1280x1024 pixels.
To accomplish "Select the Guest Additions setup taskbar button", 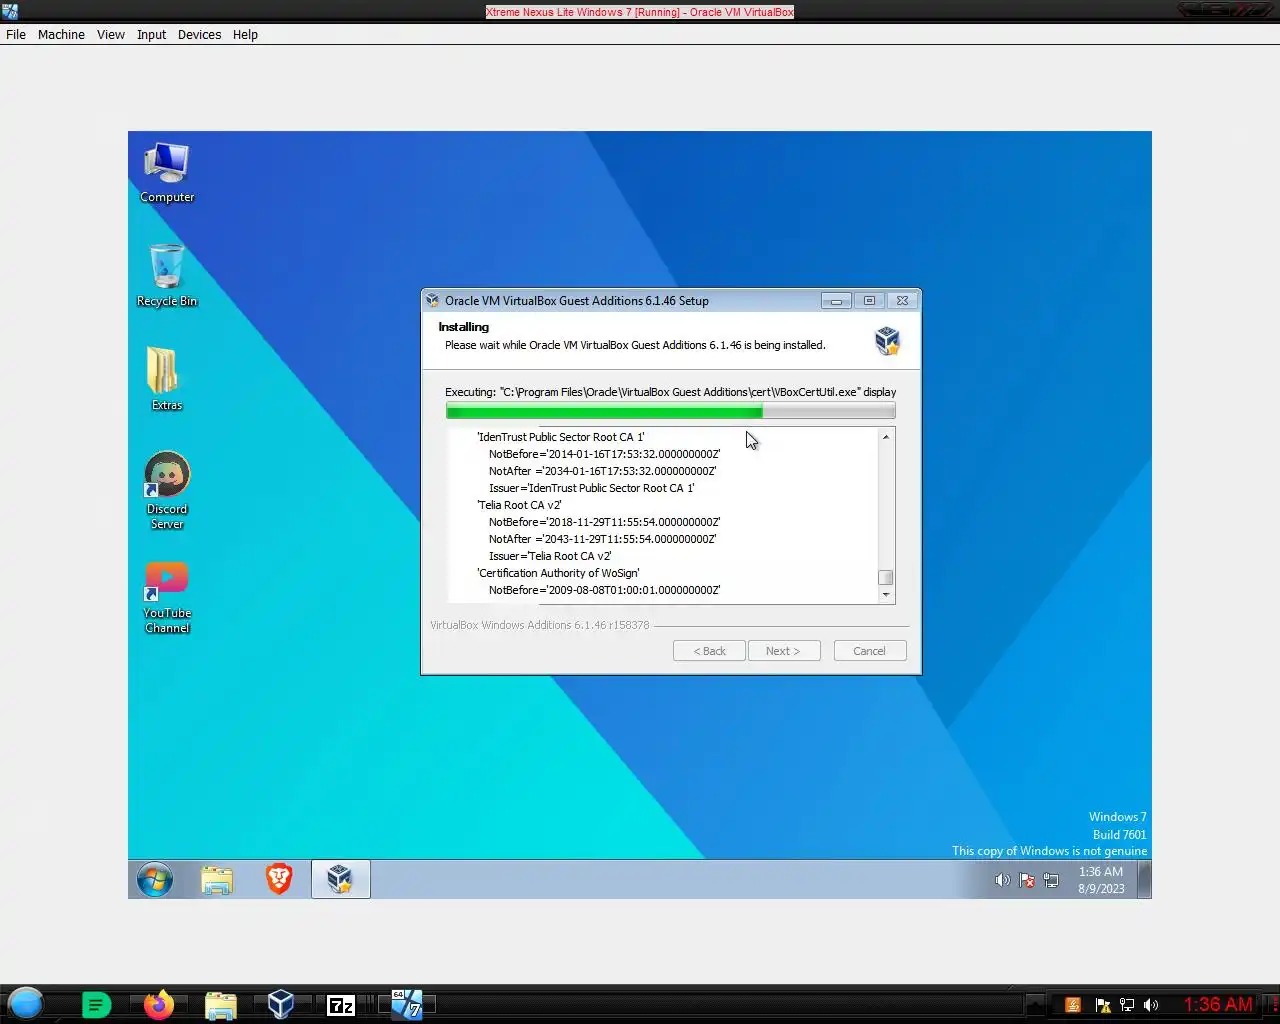I will click(x=341, y=879).
